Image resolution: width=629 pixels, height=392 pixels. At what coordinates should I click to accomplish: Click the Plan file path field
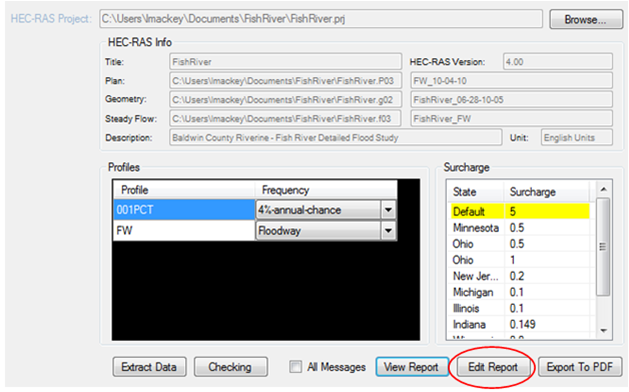tap(285, 81)
